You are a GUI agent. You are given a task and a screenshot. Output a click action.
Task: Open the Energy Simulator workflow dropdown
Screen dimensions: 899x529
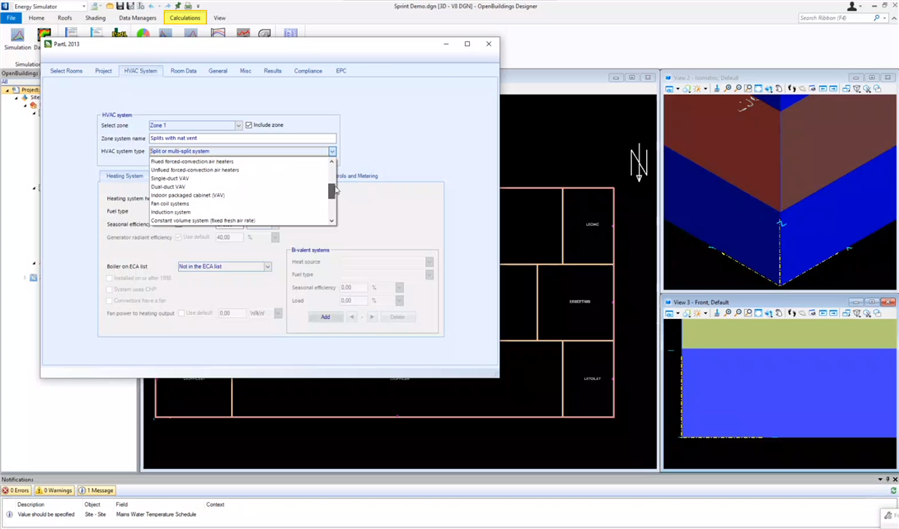click(84, 6)
